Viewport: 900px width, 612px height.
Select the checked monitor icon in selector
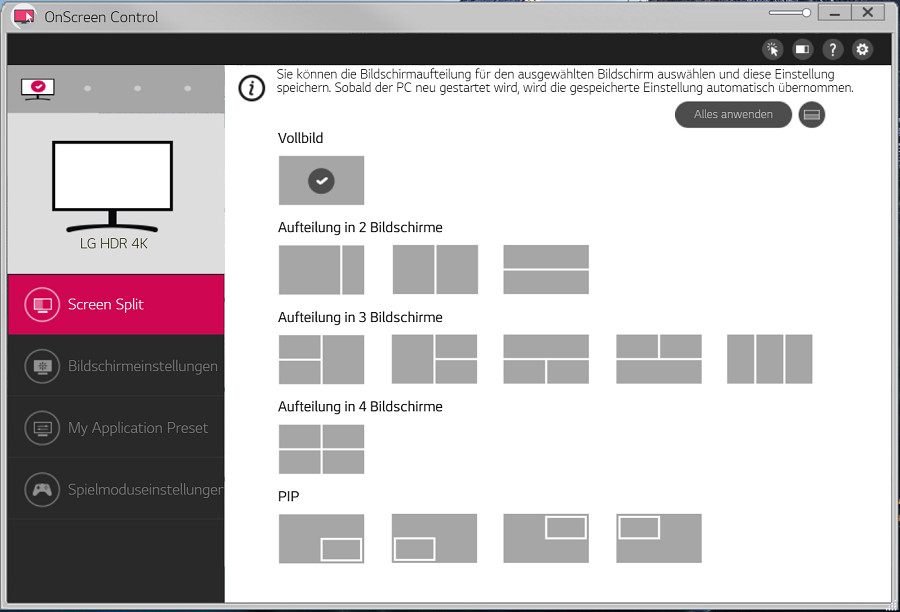pyautogui.click(x=38, y=88)
